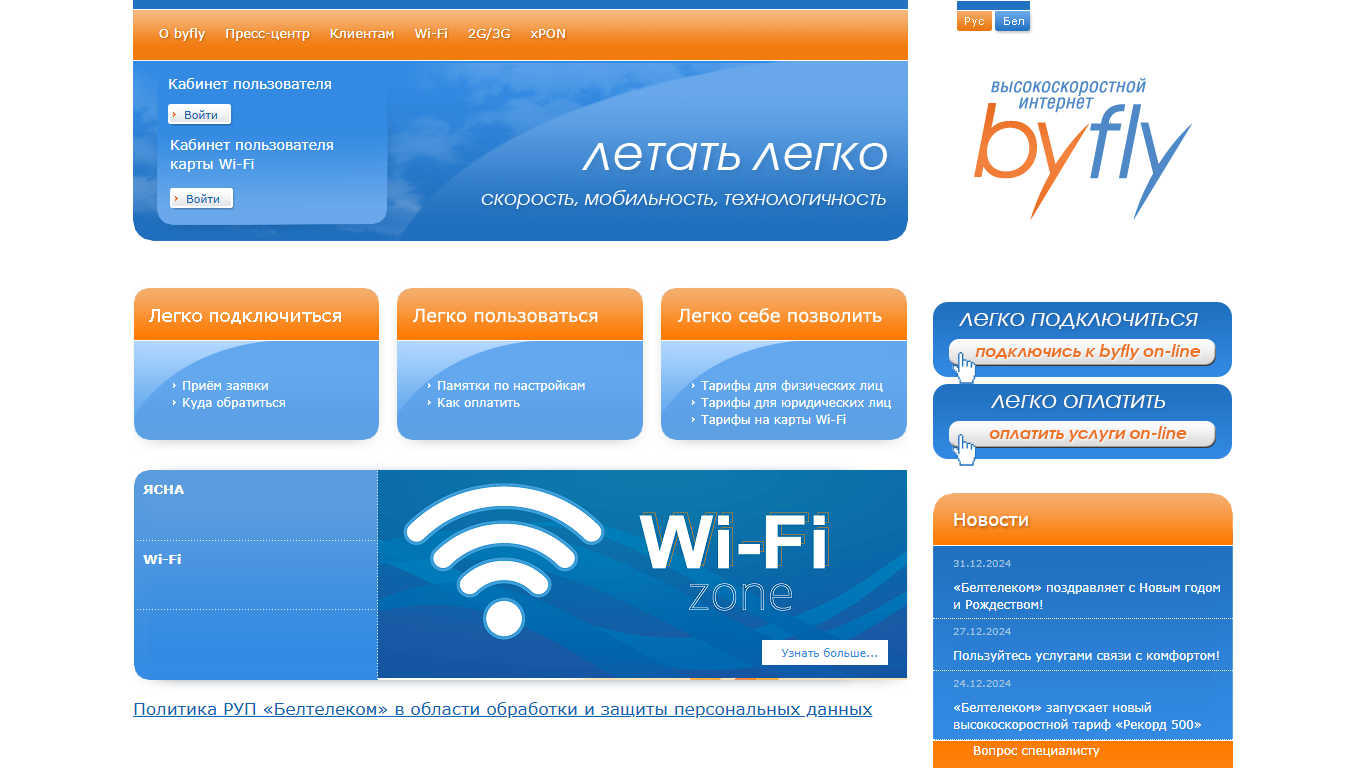Open Памятки по настройкам link
1366x768 pixels.
point(511,385)
